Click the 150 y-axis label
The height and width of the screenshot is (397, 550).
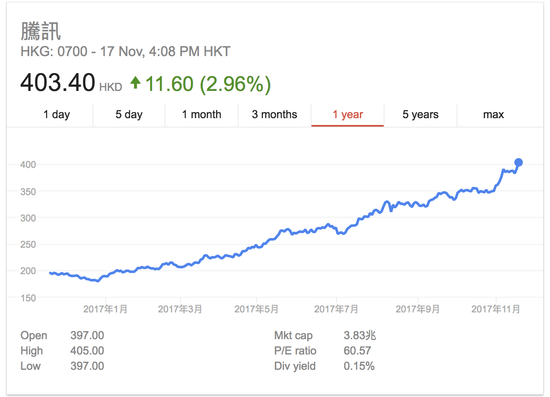(x=28, y=298)
